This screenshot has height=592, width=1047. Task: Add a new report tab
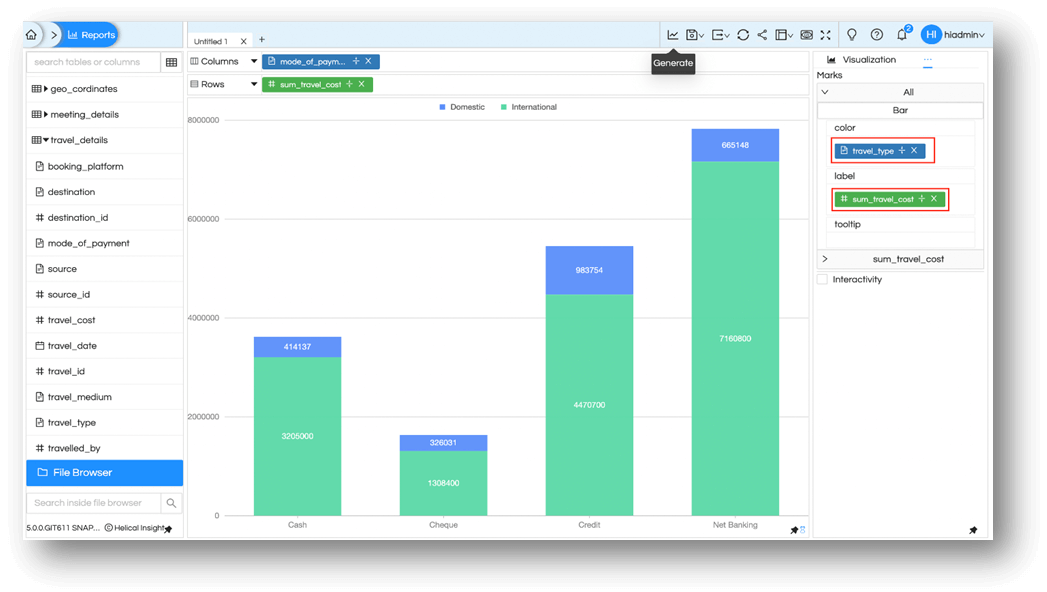tap(262, 40)
